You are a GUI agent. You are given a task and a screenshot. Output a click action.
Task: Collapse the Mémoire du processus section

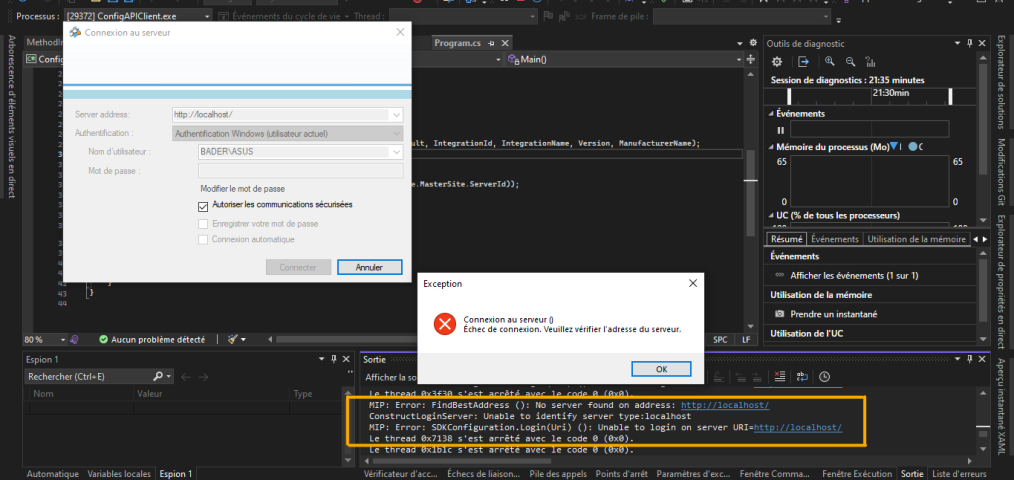coord(770,147)
